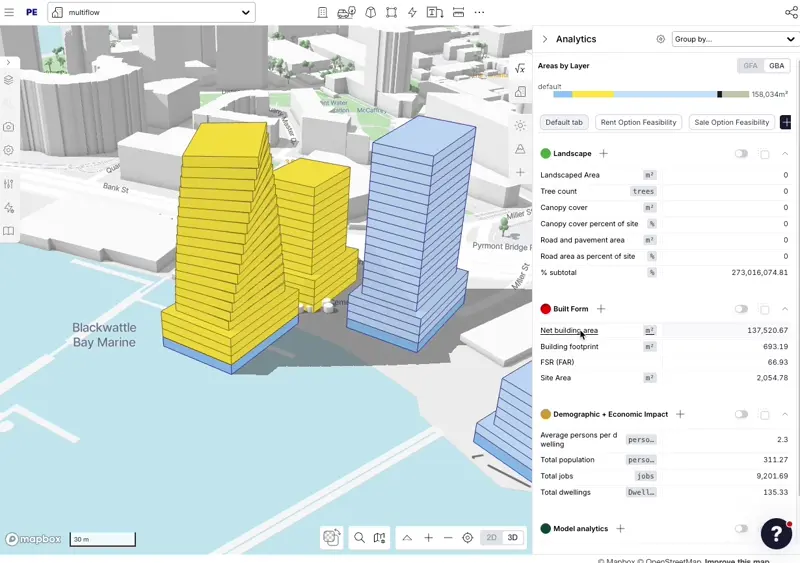Collapse the Demographic + Economic Impact chevron
This screenshot has height=563, width=800.
tap(785, 414)
